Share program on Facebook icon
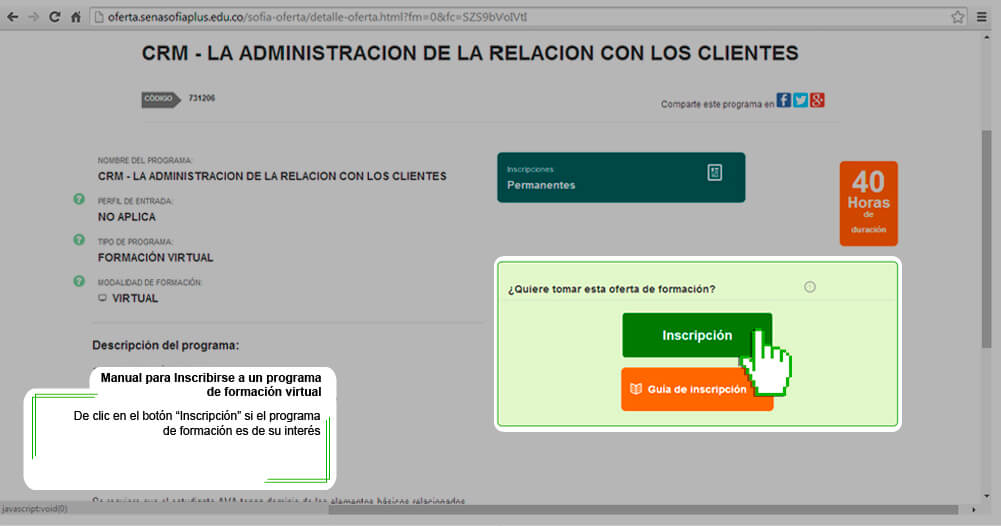This screenshot has width=1001, height=526. (784, 100)
